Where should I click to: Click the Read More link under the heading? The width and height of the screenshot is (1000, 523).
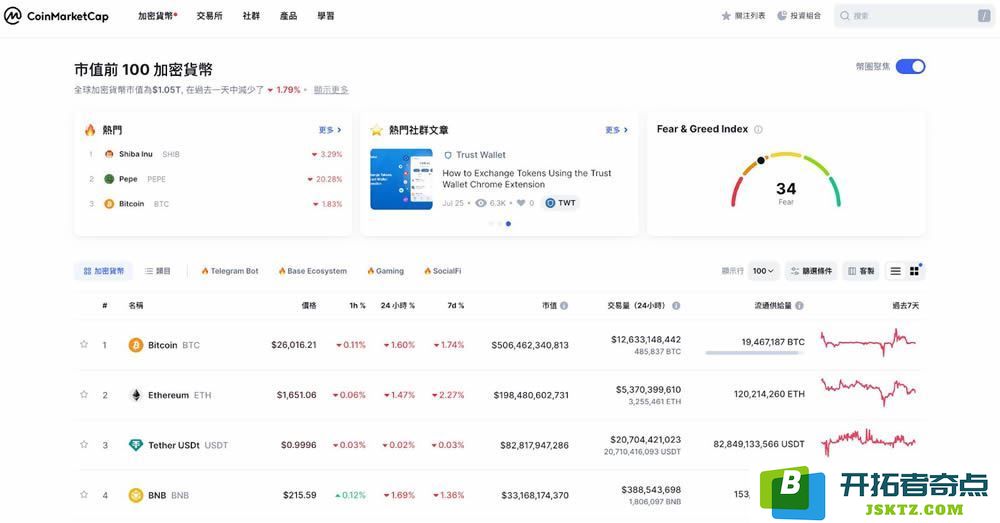[331, 90]
